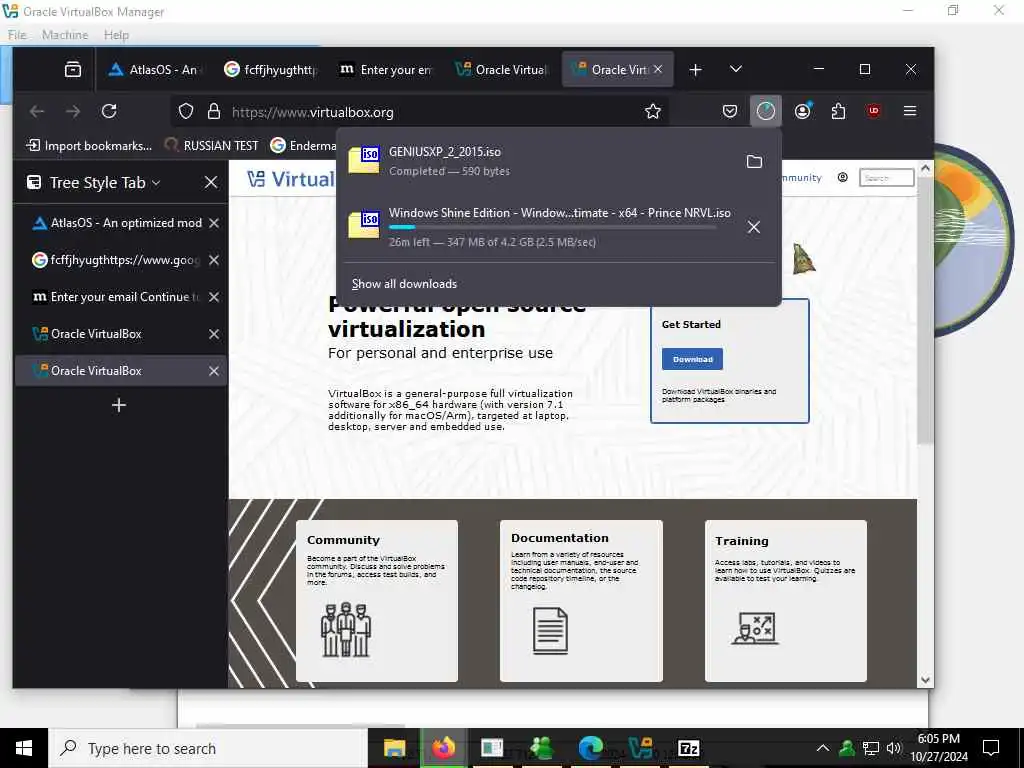Click the VirtualBox site logo

click(291, 179)
